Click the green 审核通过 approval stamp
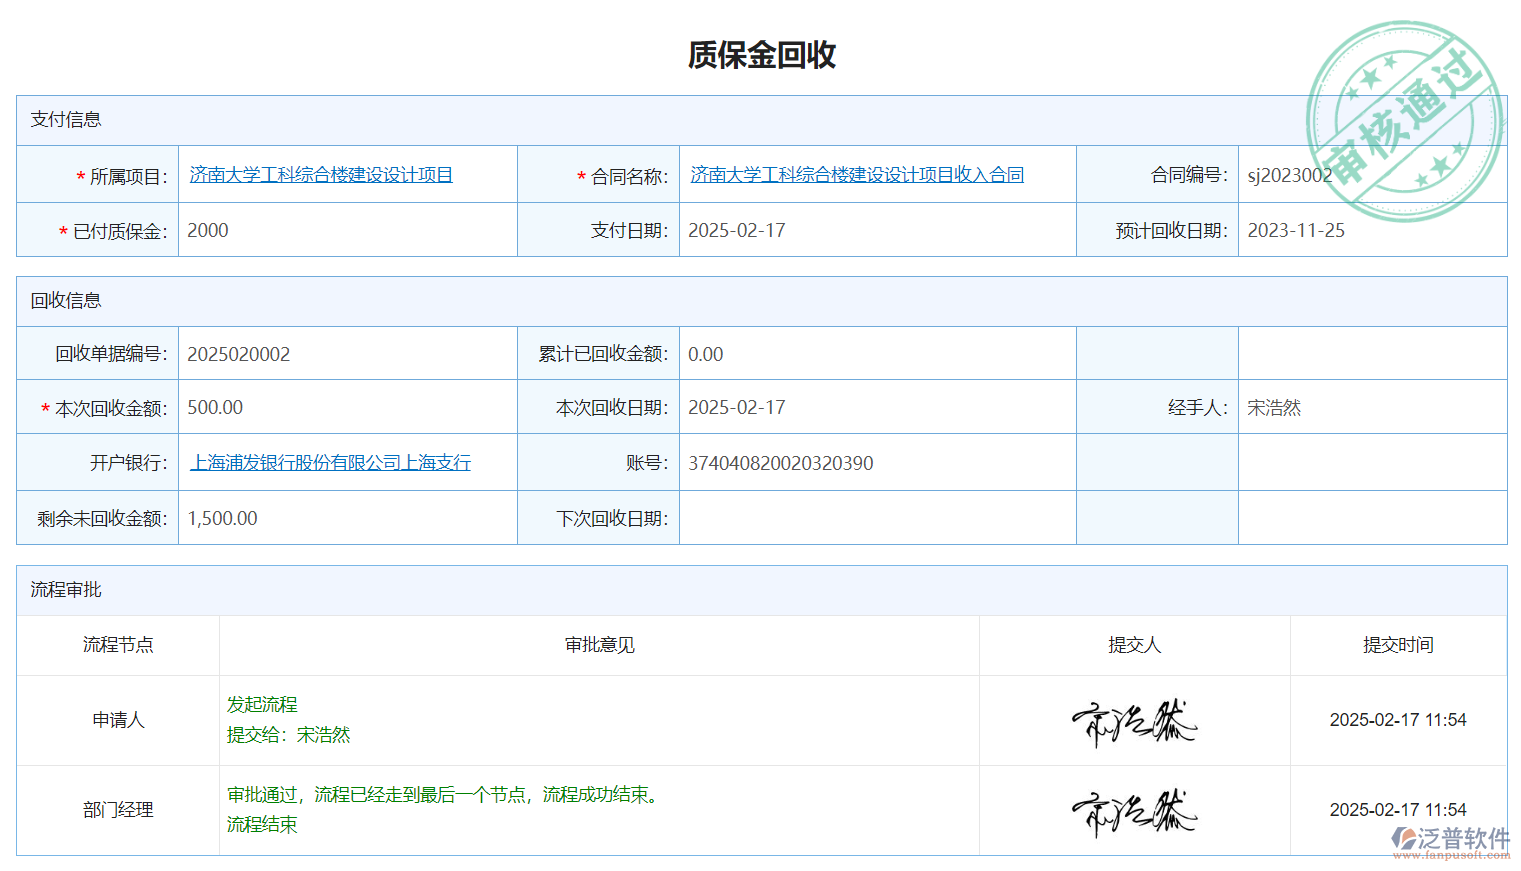1521x871 pixels. 1405,122
